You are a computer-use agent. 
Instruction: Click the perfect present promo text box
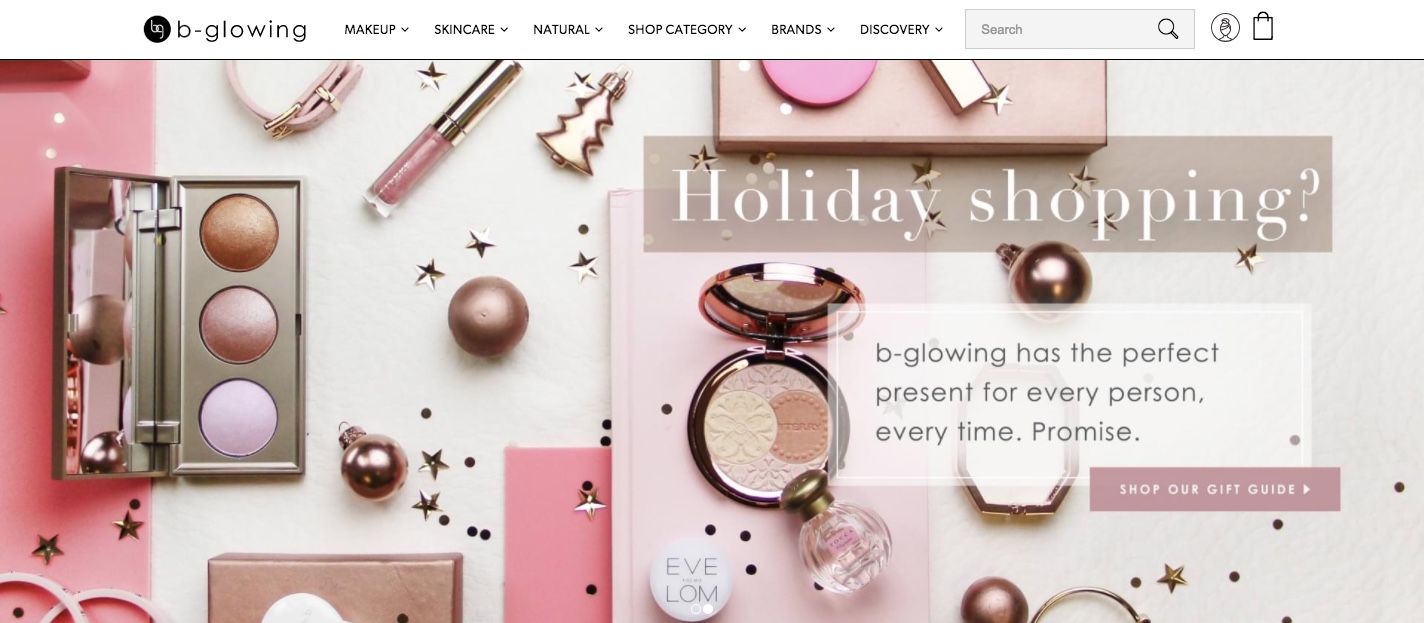pyautogui.click(x=1069, y=380)
